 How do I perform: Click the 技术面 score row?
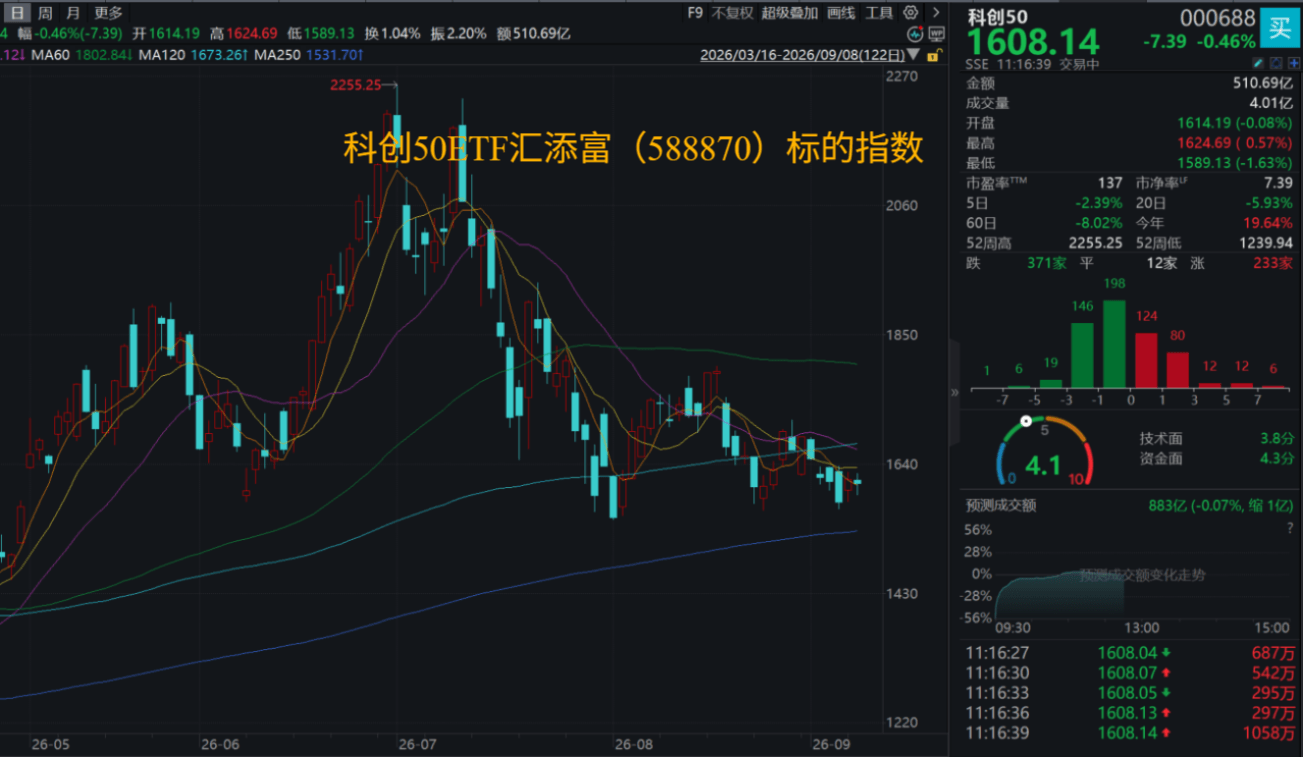pos(1216,438)
